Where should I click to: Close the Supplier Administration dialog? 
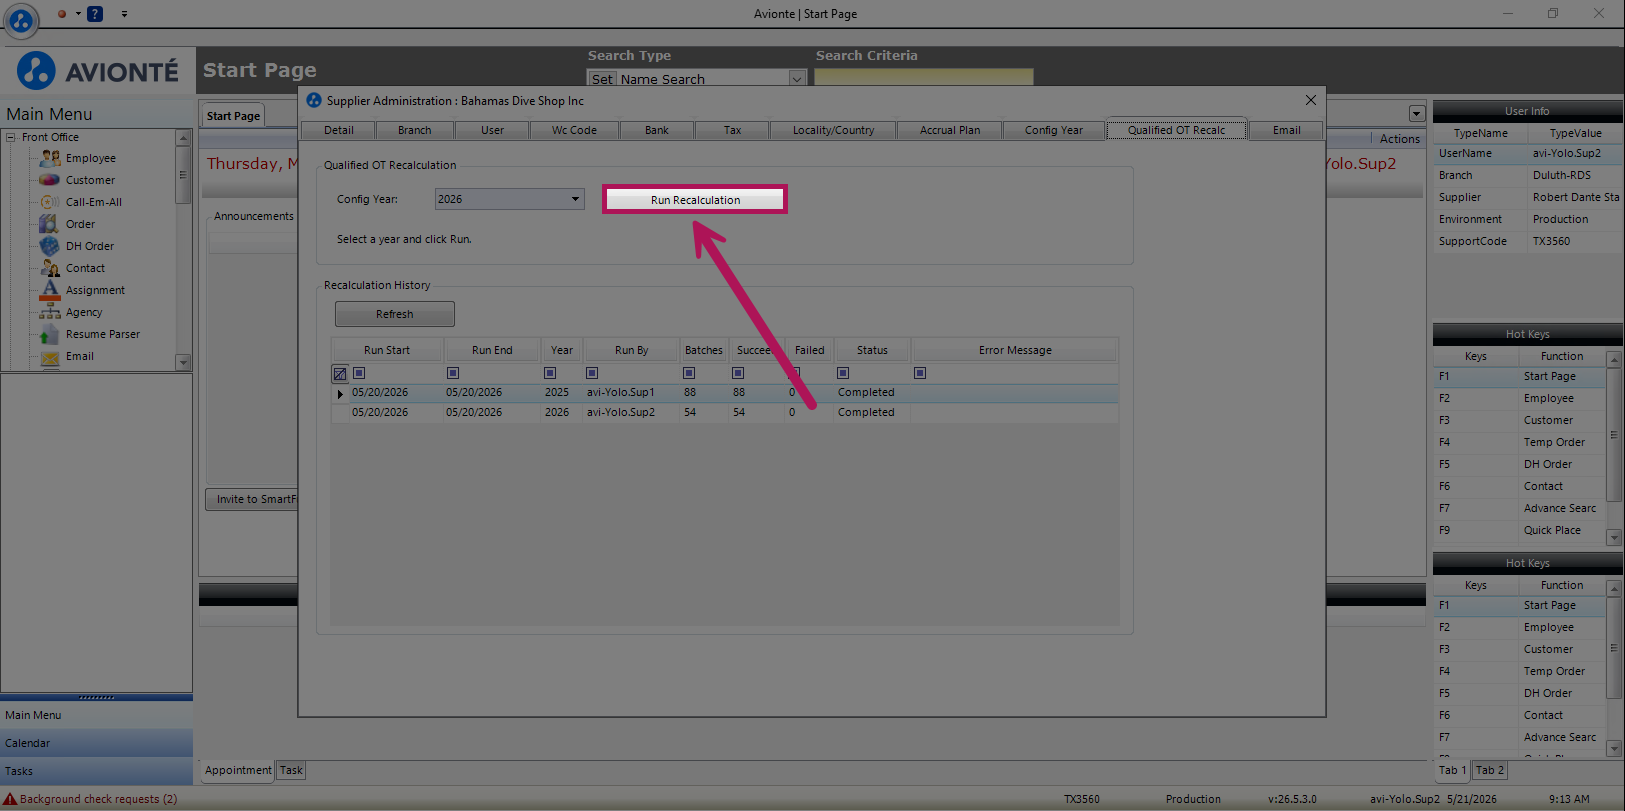[x=1311, y=100]
